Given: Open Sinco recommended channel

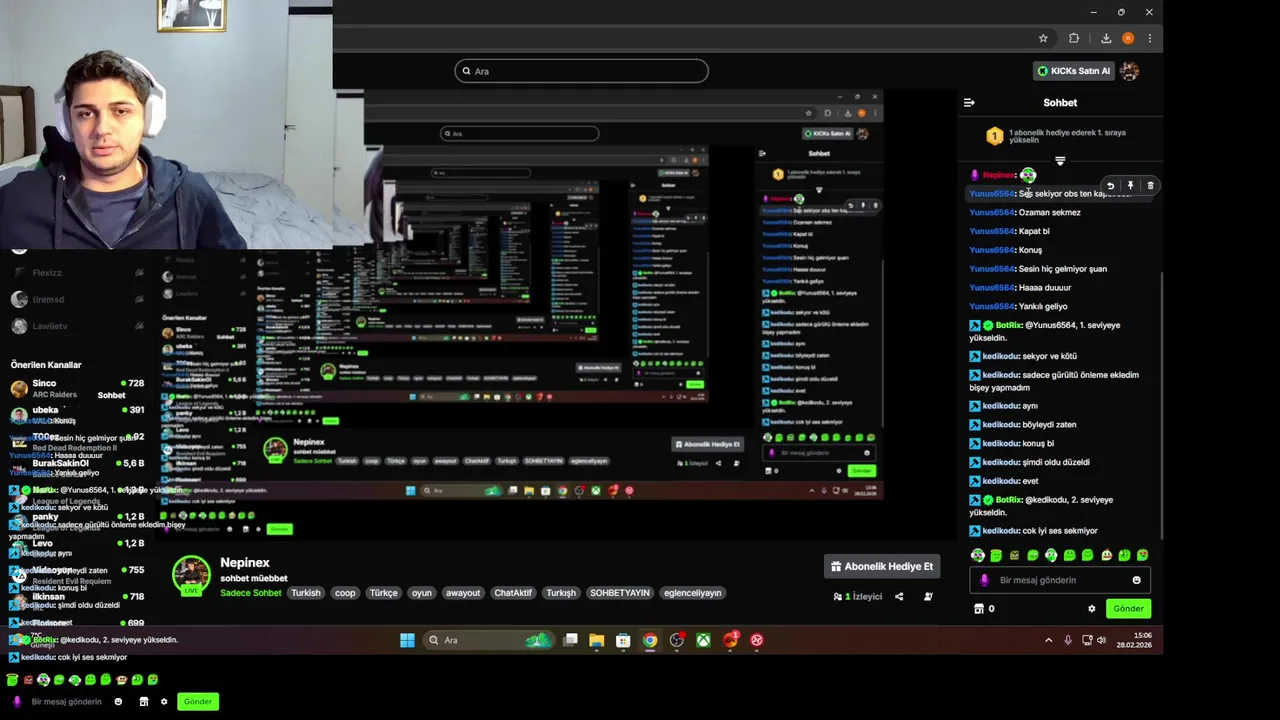Looking at the screenshot, I should 77,389.
